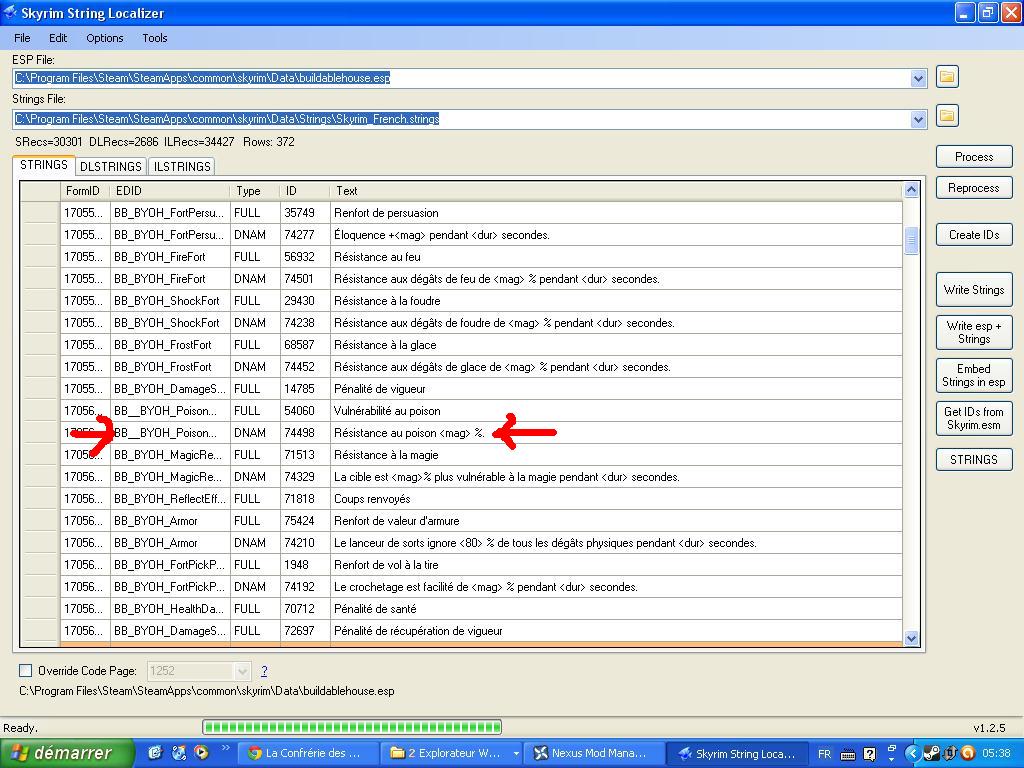Sort by Type column header

pos(255,191)
